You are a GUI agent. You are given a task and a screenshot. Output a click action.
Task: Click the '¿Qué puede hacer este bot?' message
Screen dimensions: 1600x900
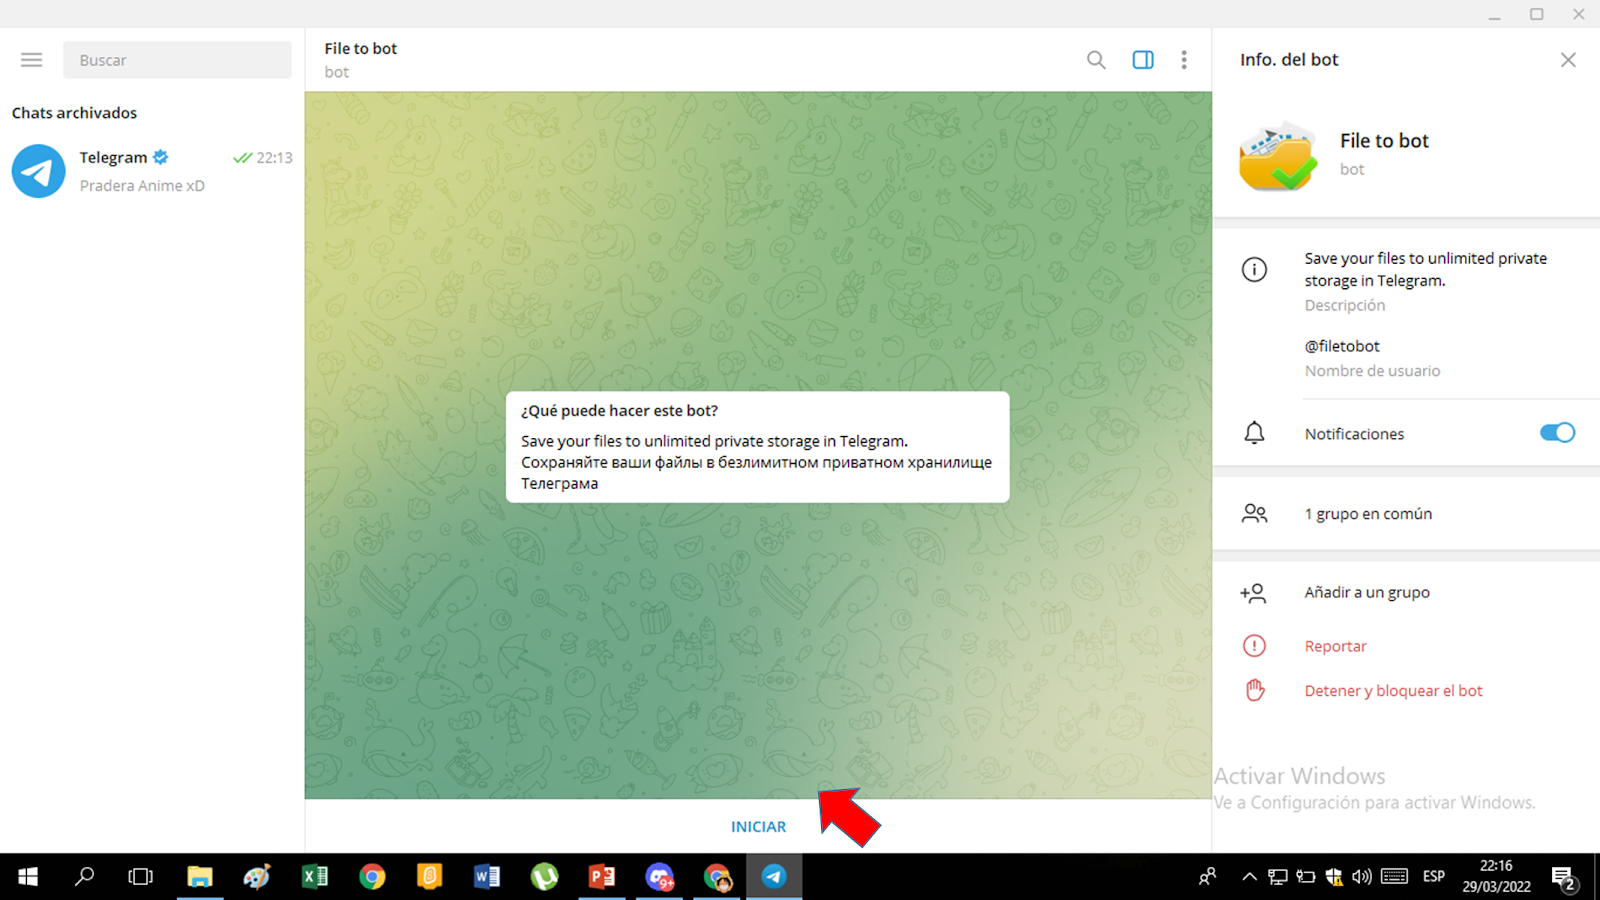[x=757, y=447]
